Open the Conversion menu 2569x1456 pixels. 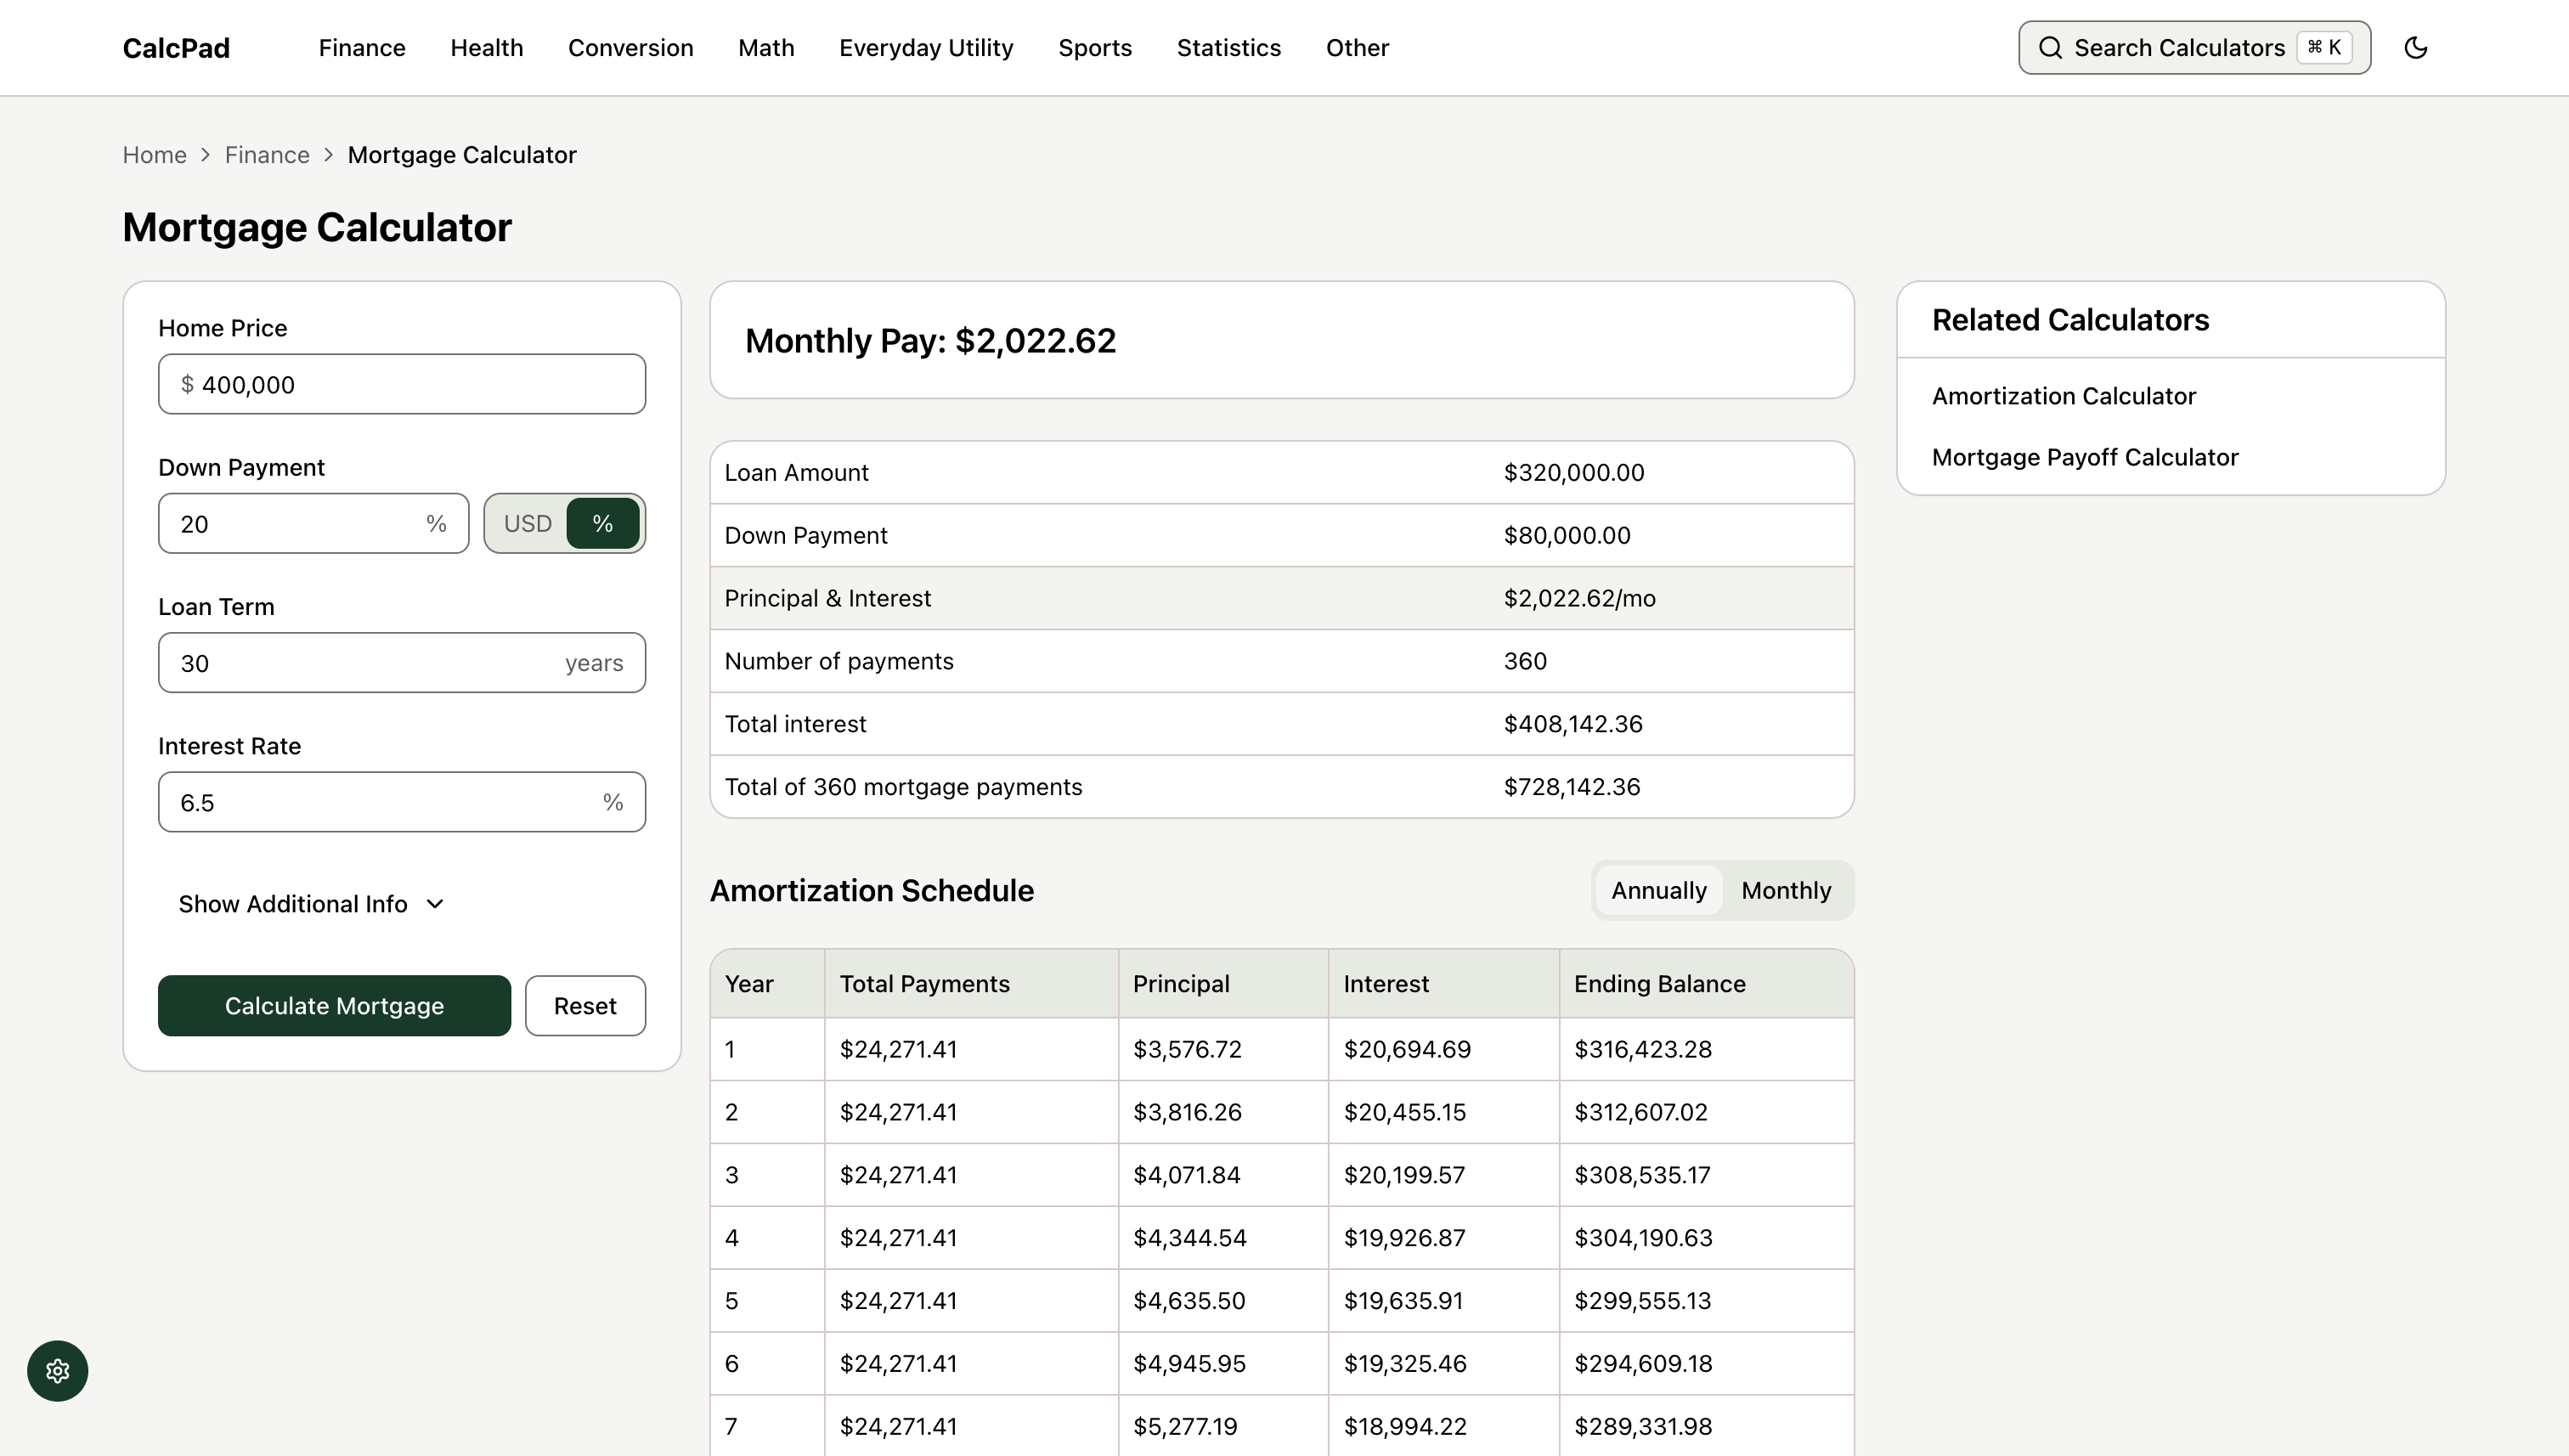pyautogui.click(x=630, y=48)
